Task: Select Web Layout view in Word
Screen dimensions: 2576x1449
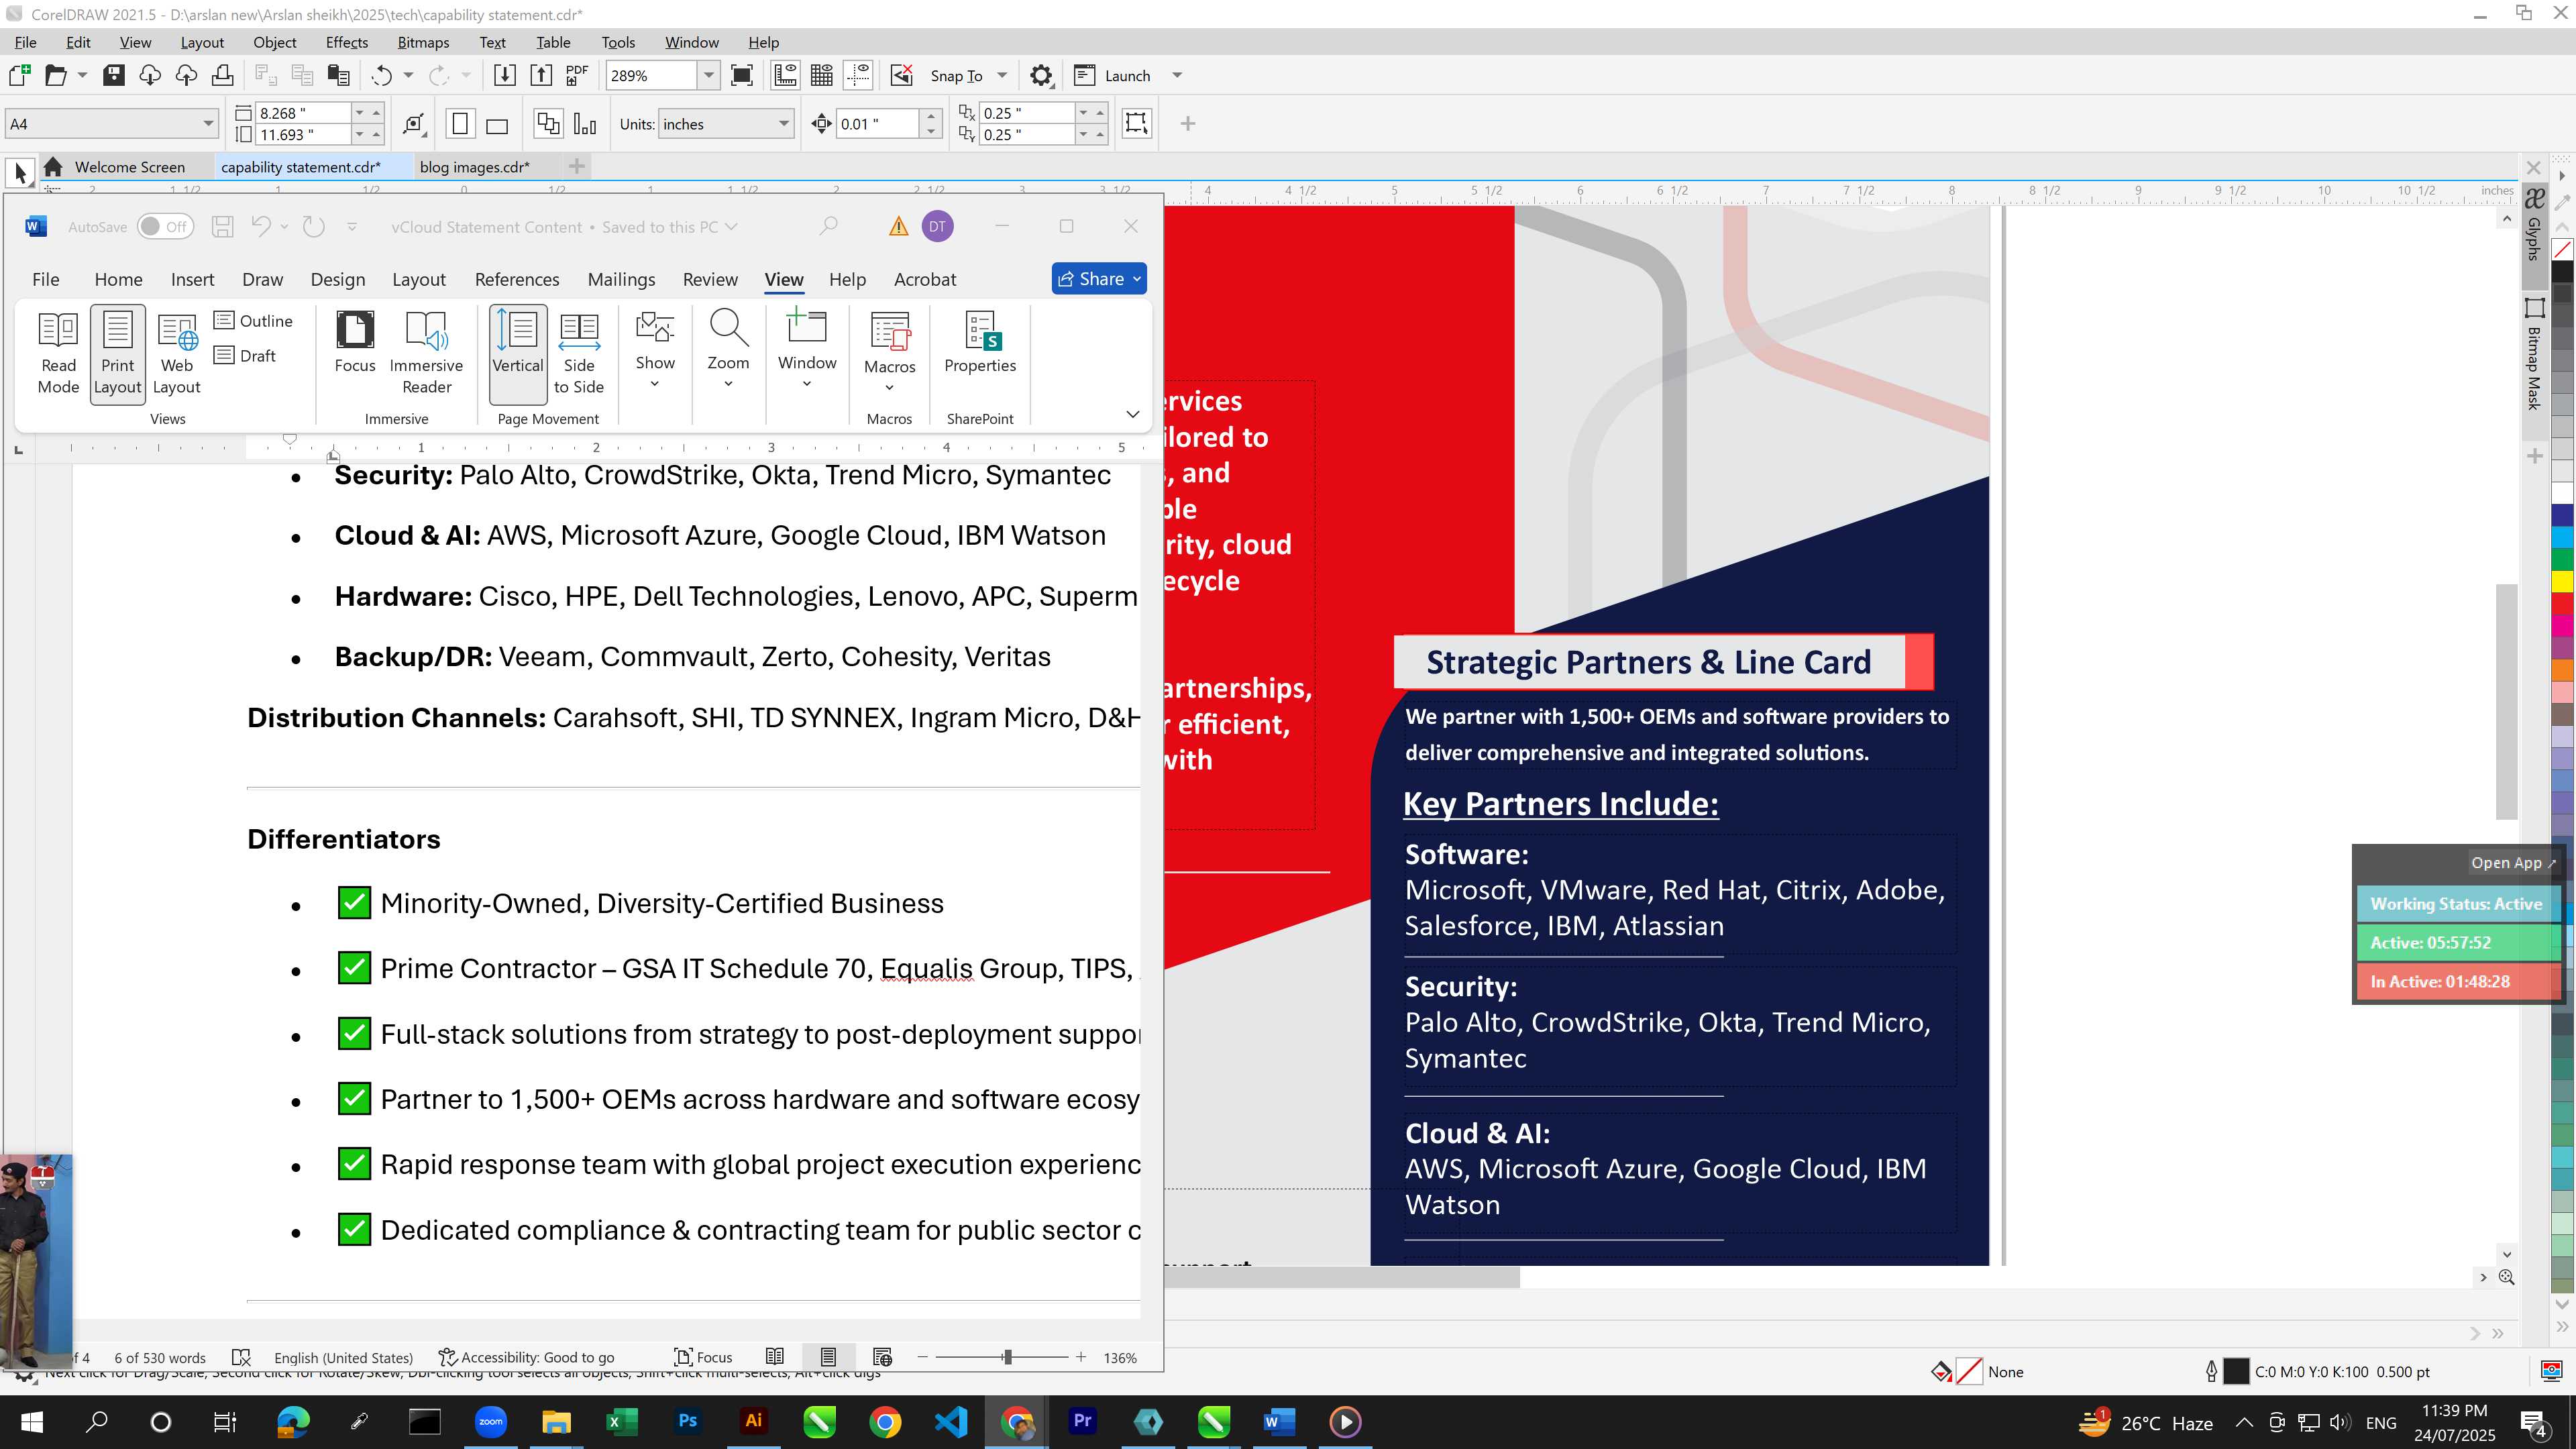Action: pos(177,354)
